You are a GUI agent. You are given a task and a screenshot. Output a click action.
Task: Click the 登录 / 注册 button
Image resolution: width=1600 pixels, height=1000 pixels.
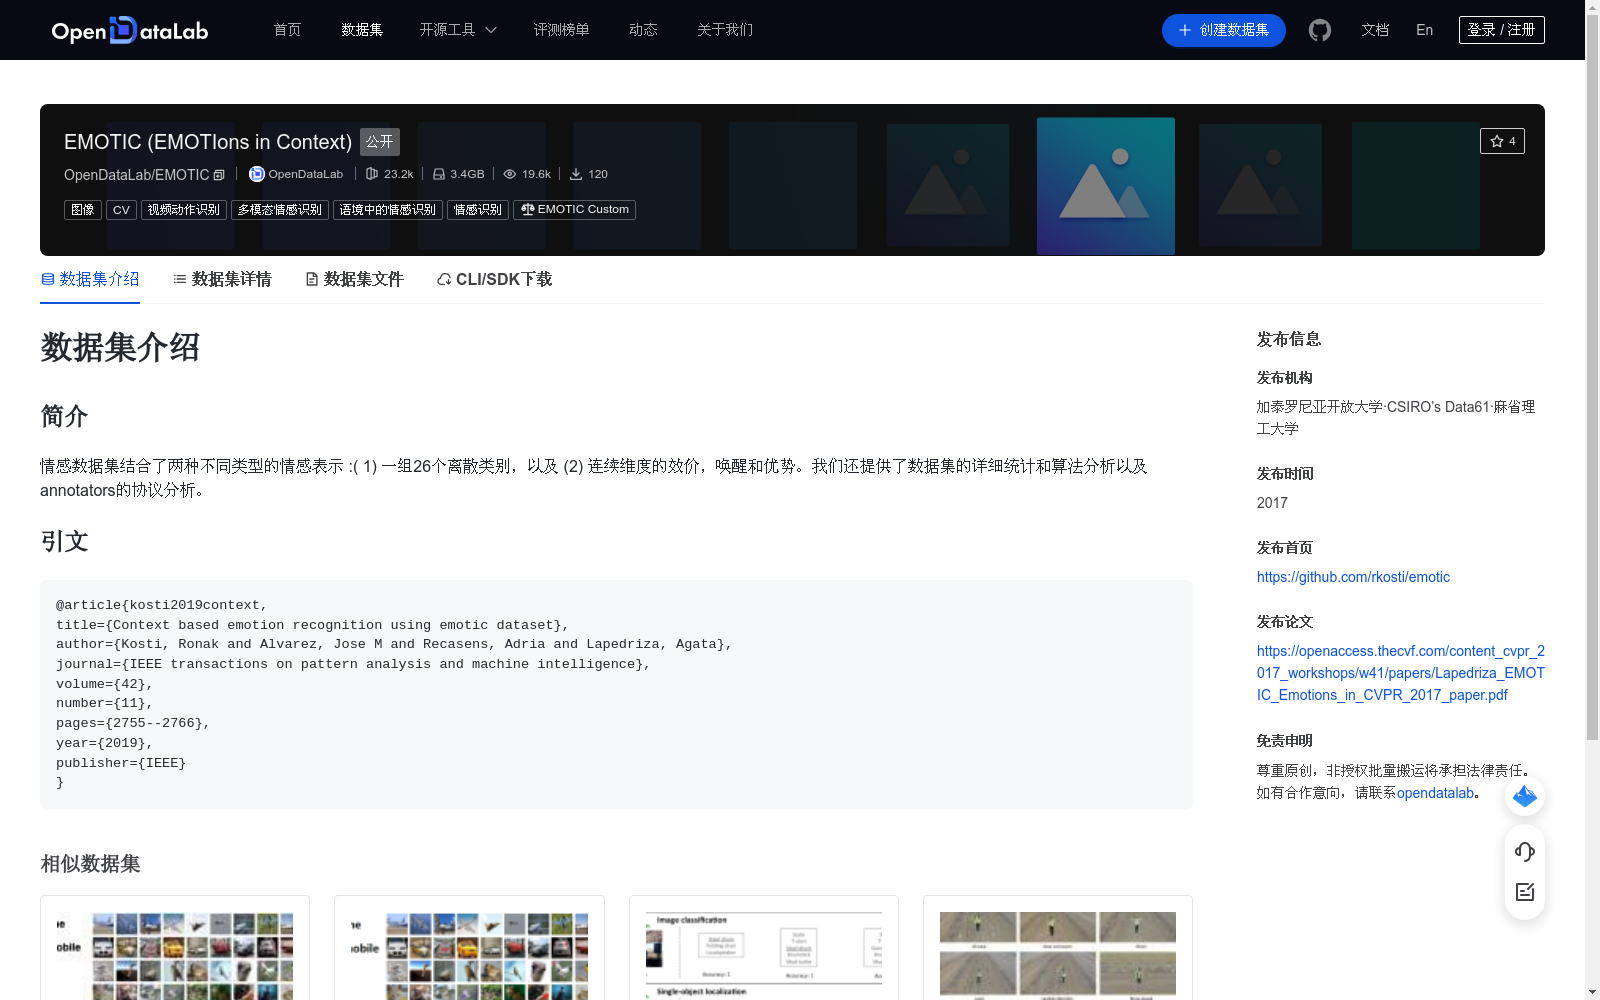click(x=1502, y=30)
